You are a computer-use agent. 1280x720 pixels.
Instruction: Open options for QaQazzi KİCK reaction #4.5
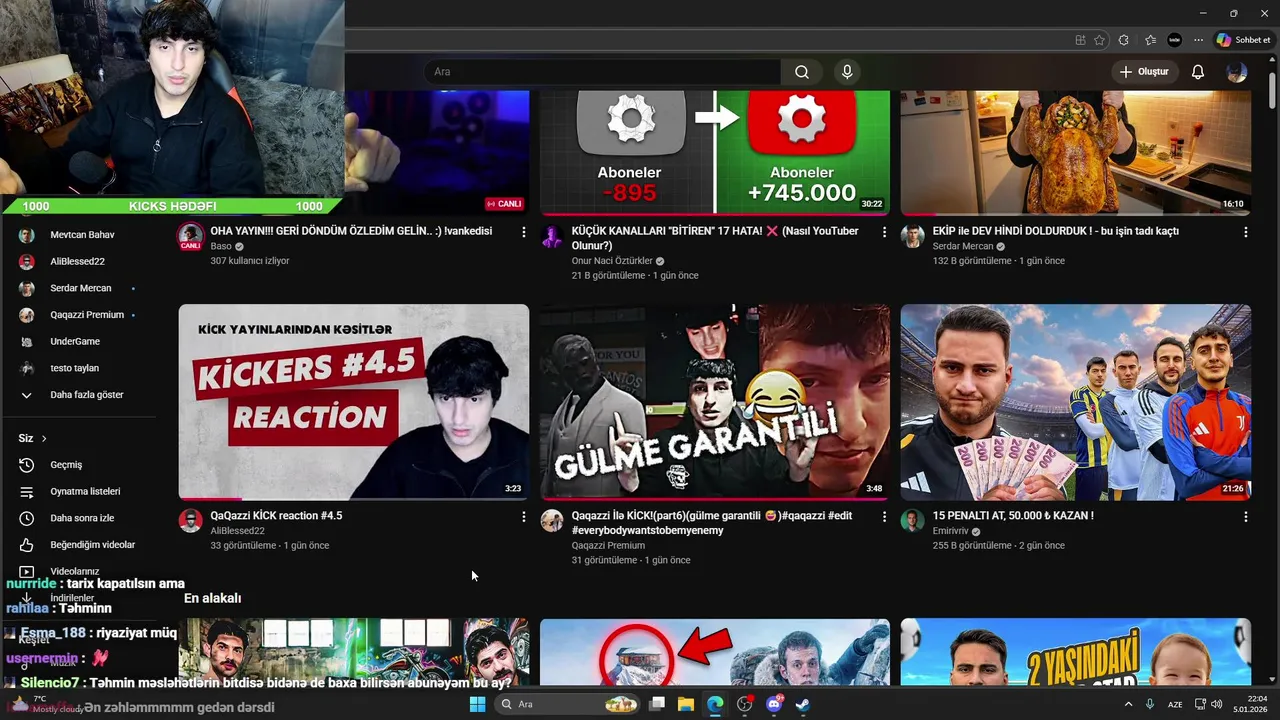(523, 517)
